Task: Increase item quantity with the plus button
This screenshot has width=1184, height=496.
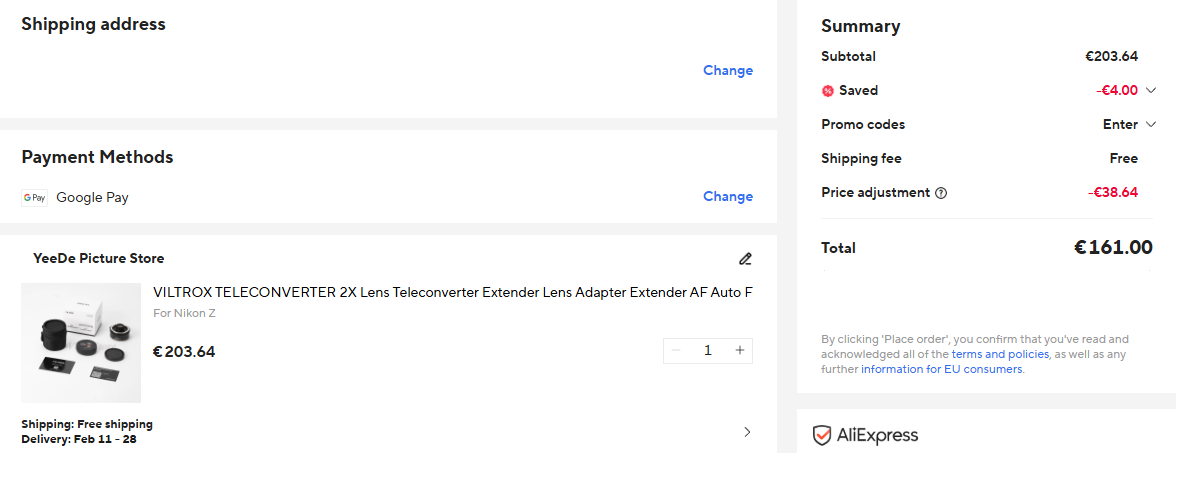Action: 740,350
